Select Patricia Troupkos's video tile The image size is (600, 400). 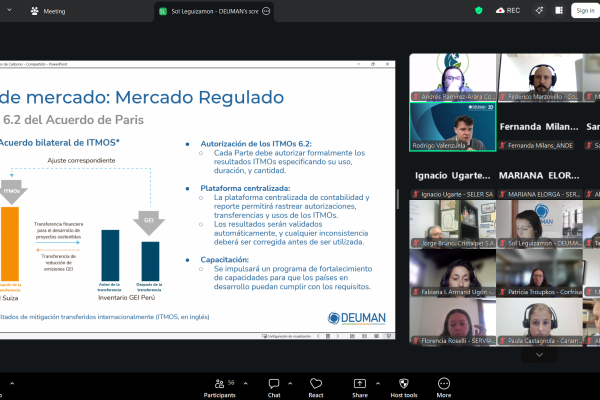click(540, 273)
